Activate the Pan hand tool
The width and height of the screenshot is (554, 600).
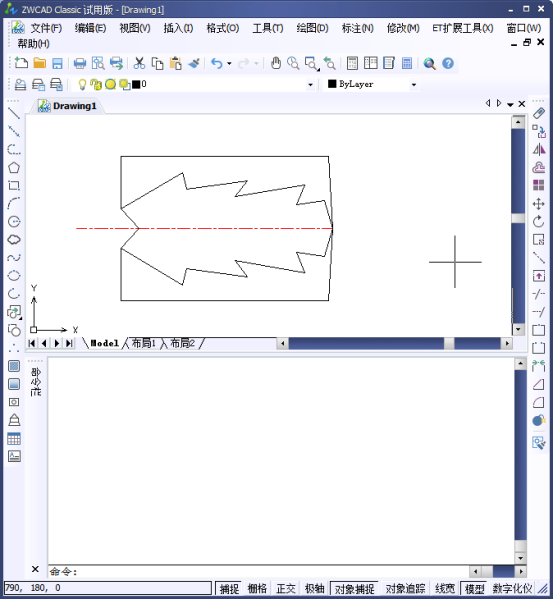275,63
